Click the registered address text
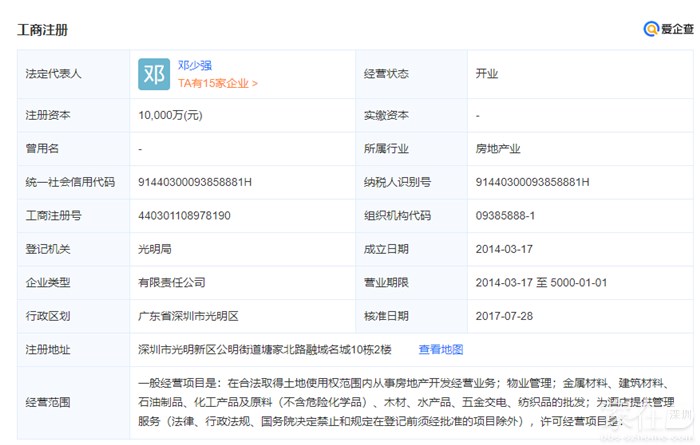700x445 pixels. (x=264, y=350)
